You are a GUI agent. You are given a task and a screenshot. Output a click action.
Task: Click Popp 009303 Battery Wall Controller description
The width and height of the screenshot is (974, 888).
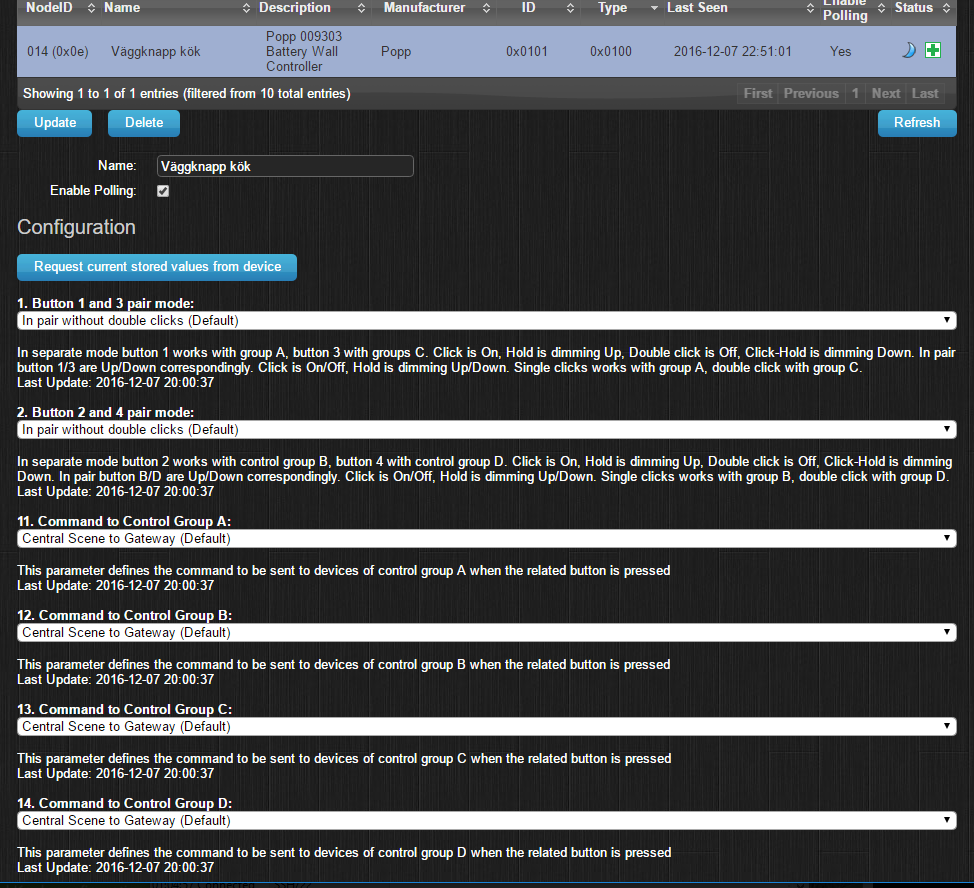pos(304,52)
